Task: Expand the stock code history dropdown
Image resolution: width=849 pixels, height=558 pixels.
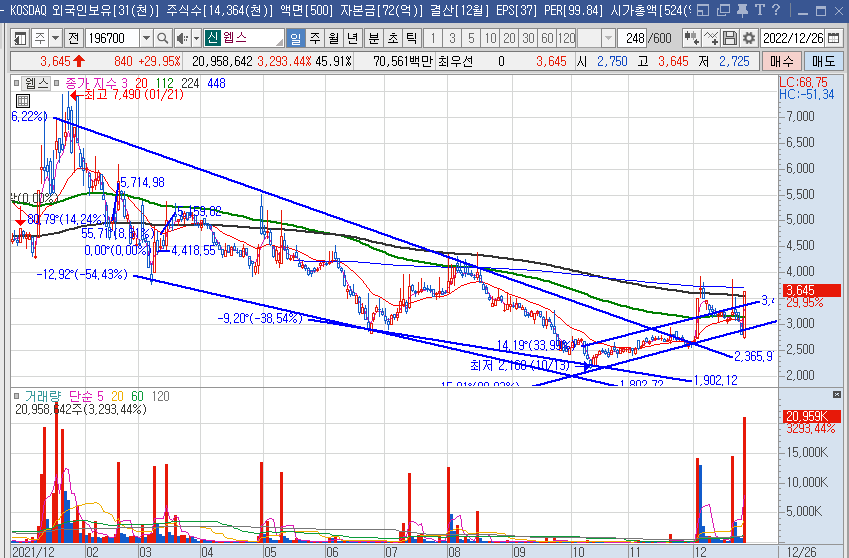Action: (146, 38)
